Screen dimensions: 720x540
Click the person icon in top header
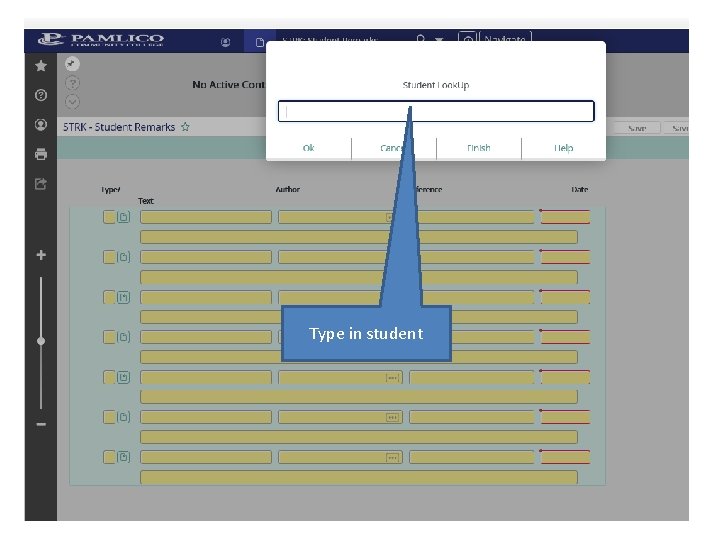(225, 42)
